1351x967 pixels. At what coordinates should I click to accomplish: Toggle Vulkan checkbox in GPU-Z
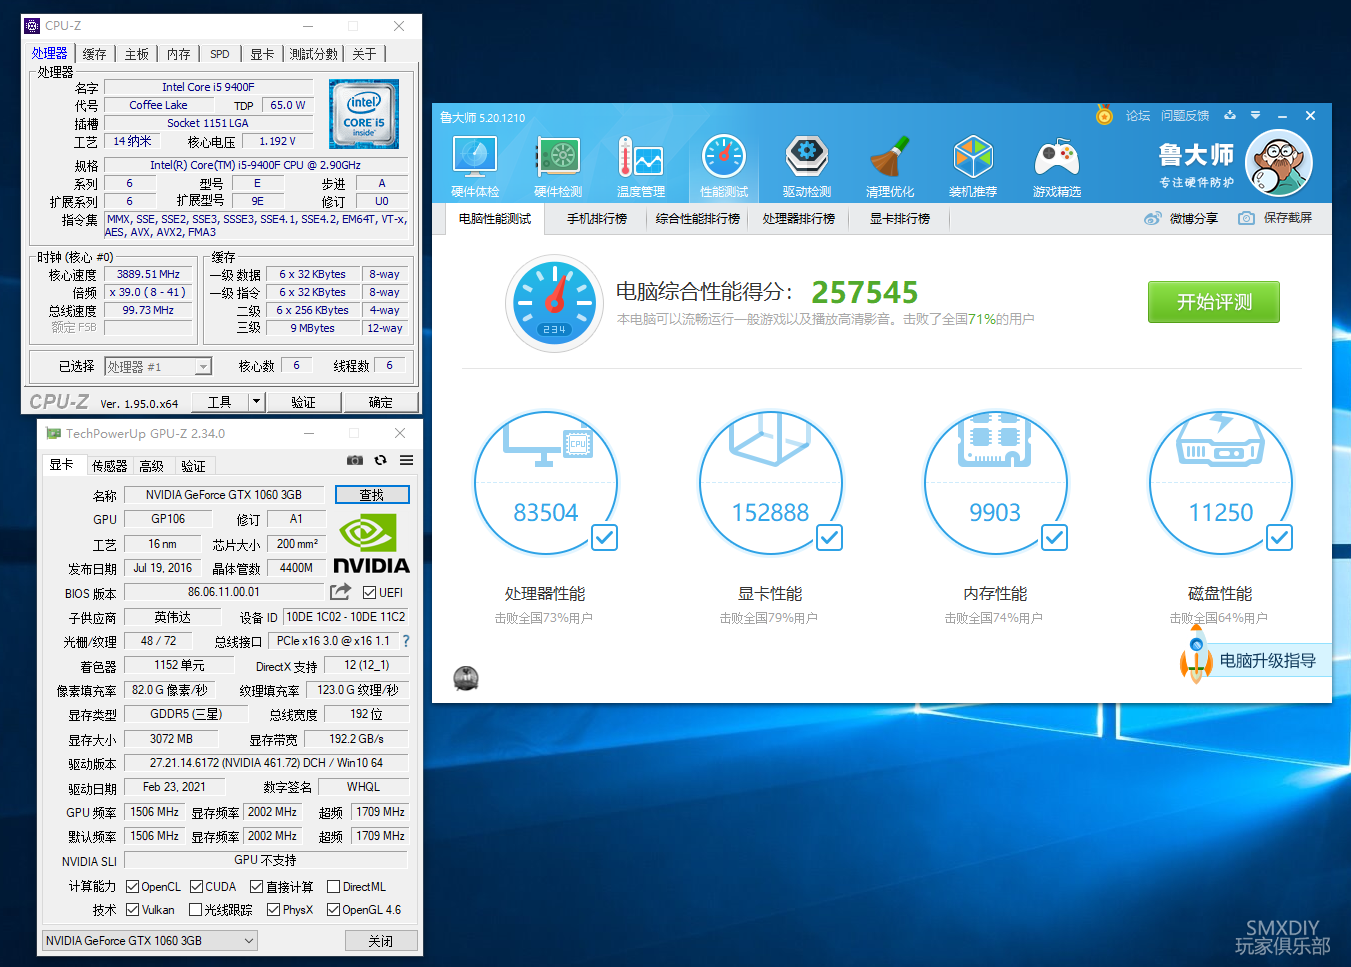132,910
